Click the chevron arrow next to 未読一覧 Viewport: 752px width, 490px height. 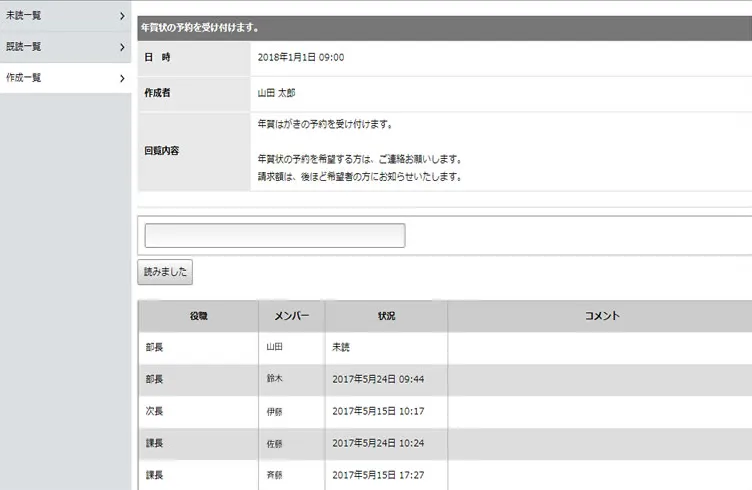(x=122, y=16)
